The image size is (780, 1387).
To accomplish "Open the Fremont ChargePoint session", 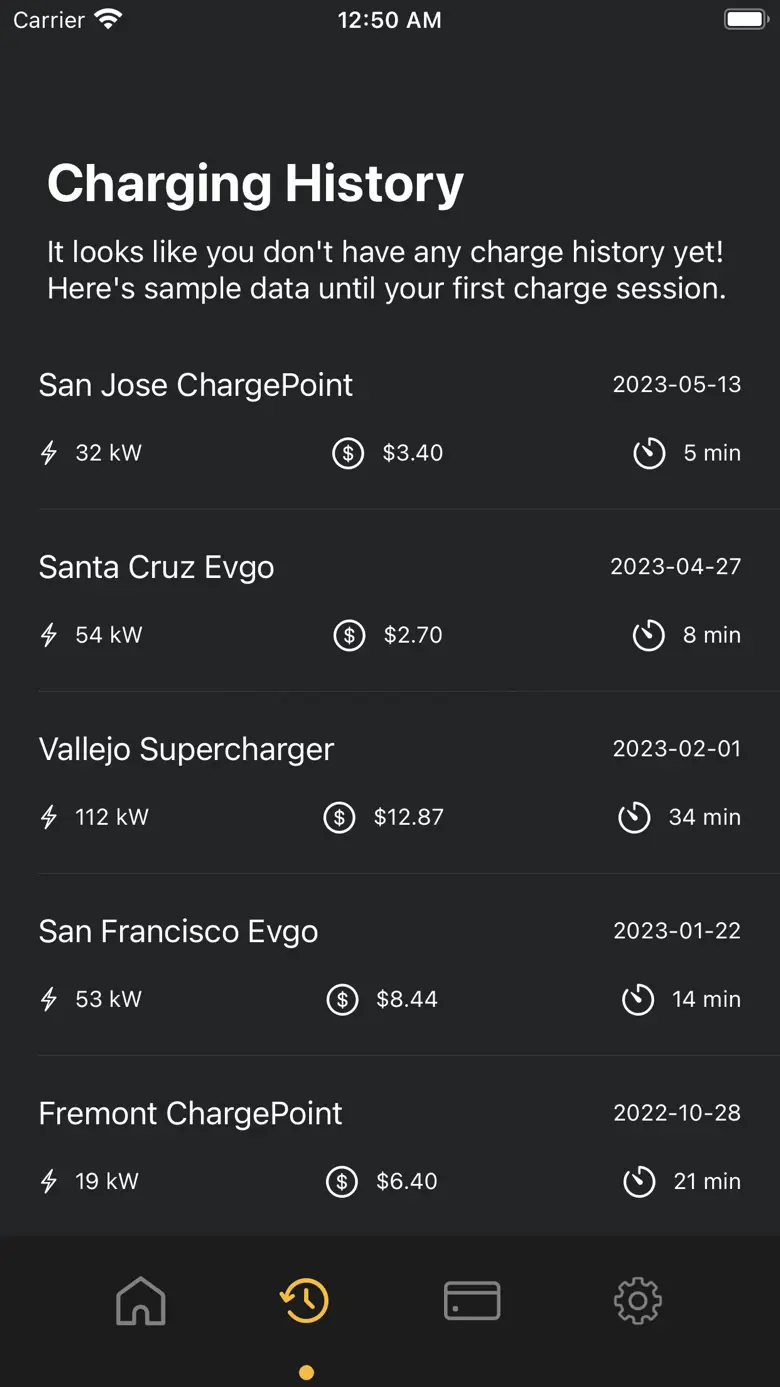I will click(x=190, y=1113).
